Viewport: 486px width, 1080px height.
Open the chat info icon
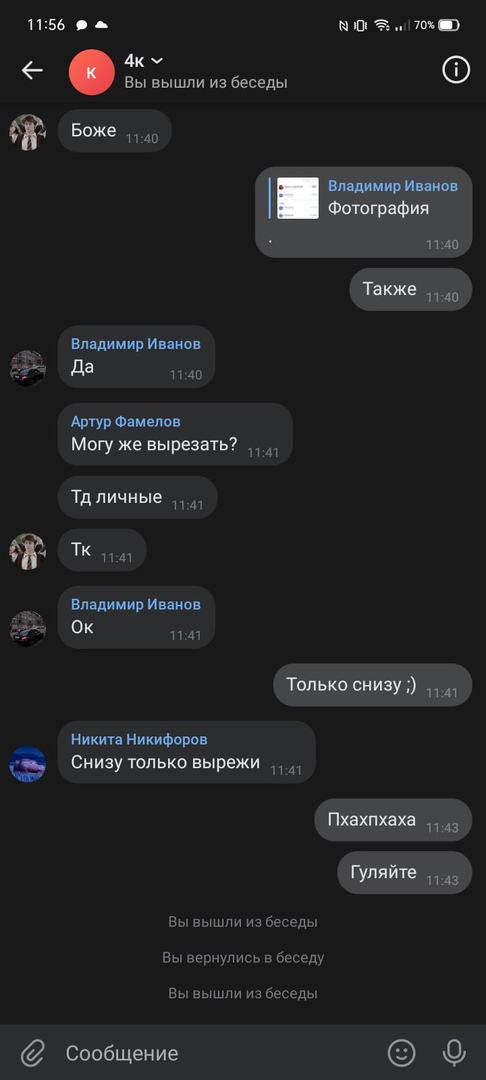pyautogui.click(x=456, y=70)
